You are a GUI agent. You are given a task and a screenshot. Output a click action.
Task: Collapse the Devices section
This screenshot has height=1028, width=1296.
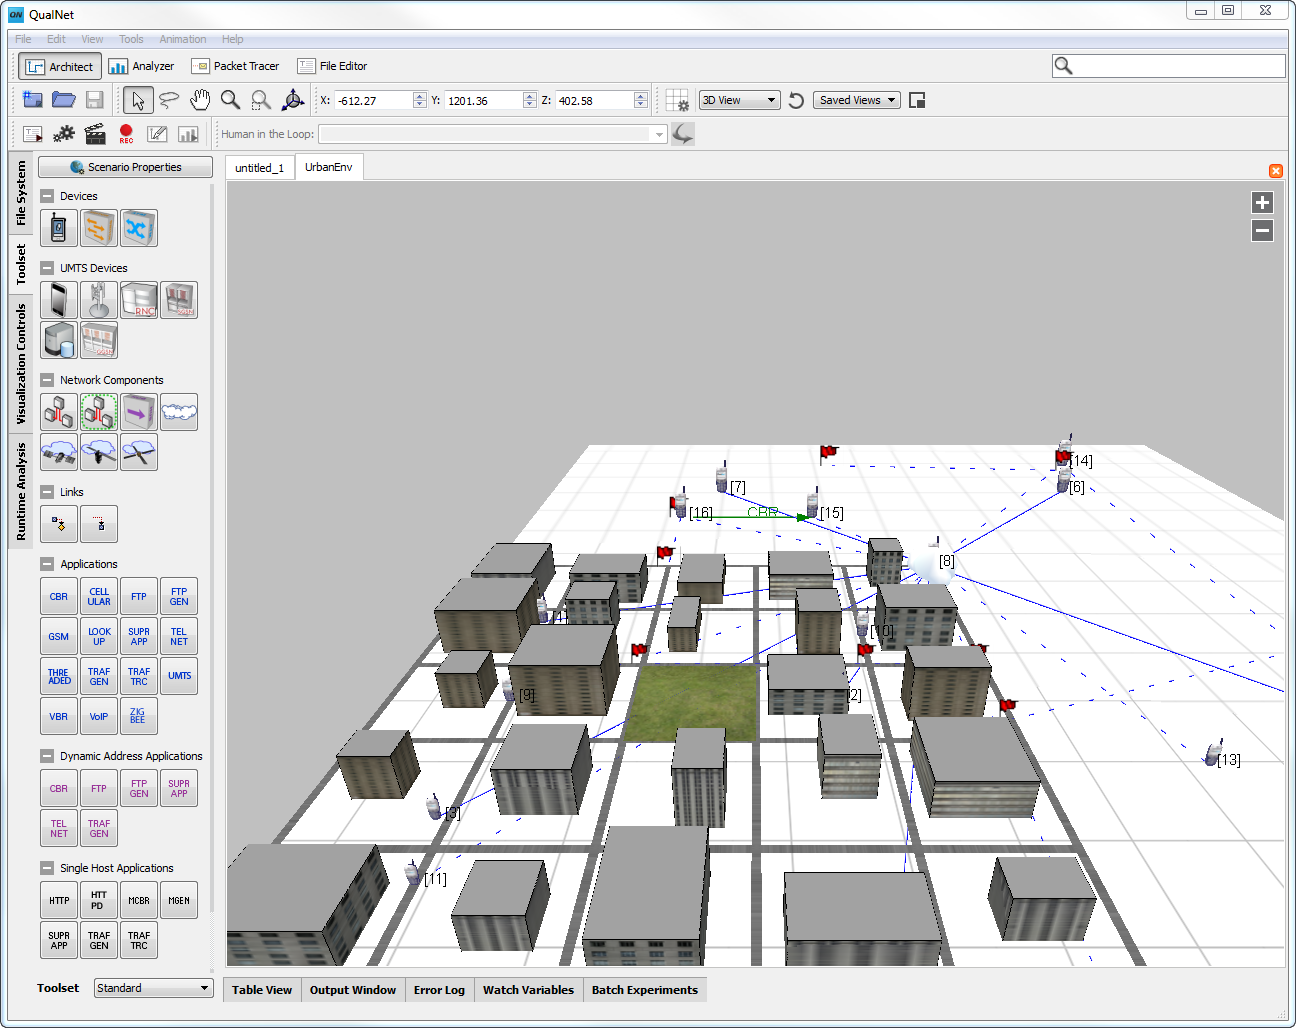tap(47, 196)
